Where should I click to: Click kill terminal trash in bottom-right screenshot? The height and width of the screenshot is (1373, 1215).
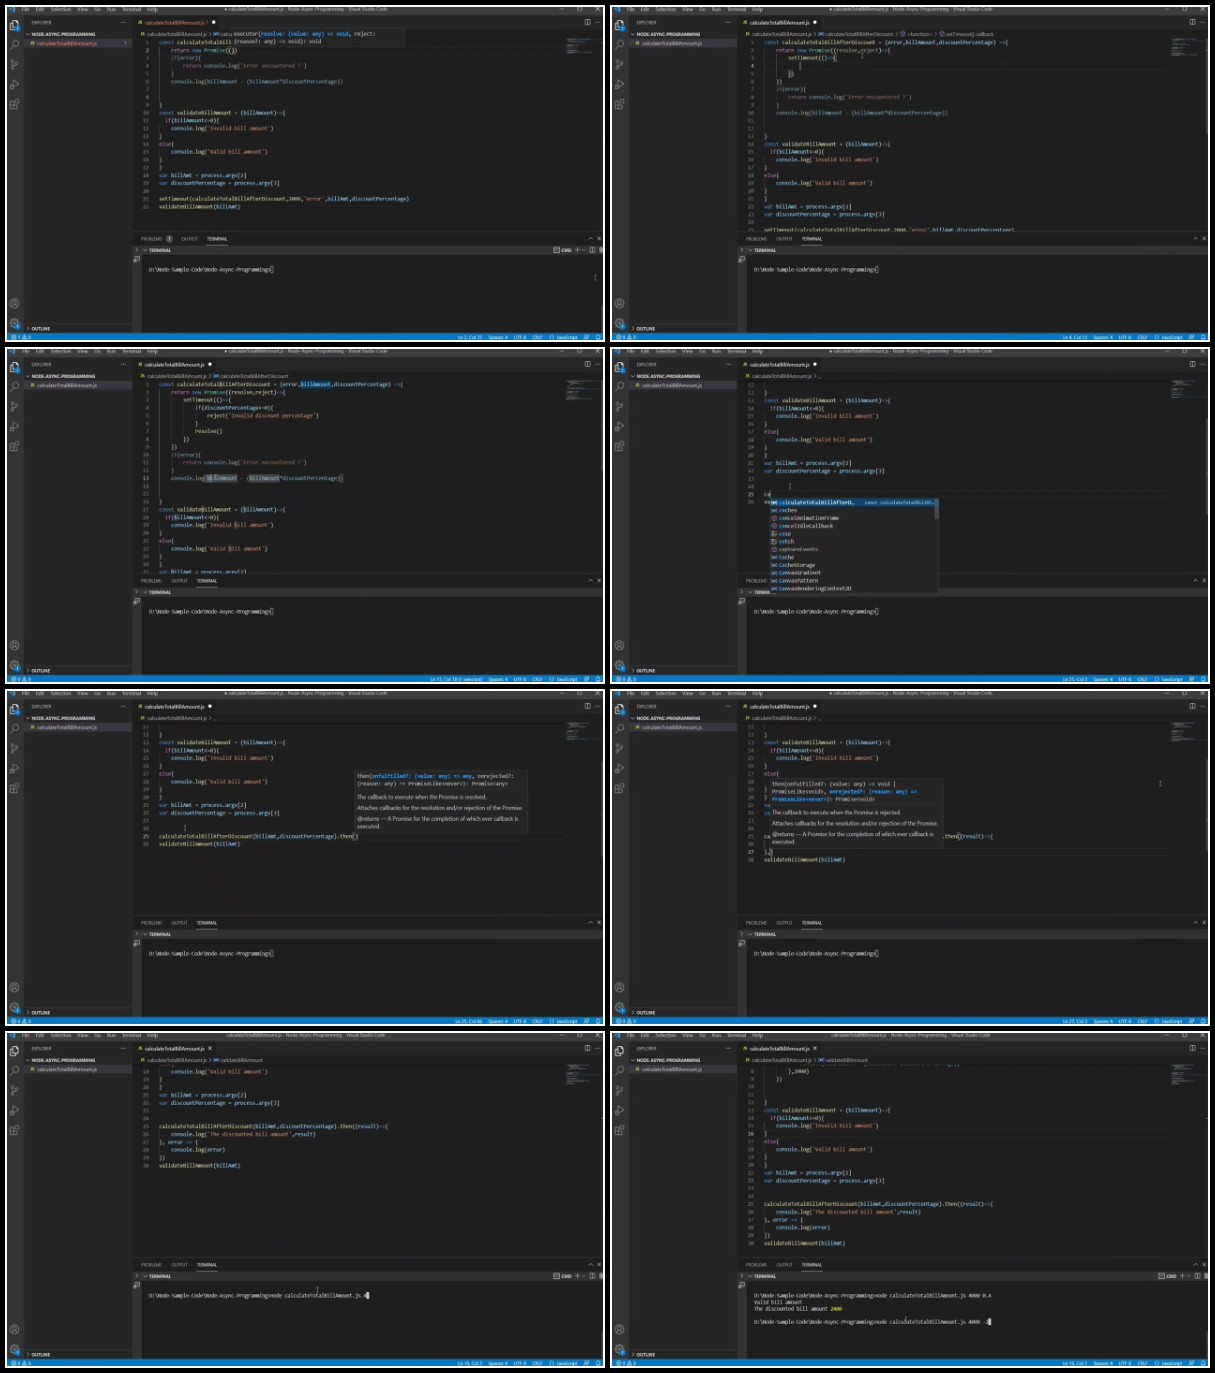pos(1205,1276)
